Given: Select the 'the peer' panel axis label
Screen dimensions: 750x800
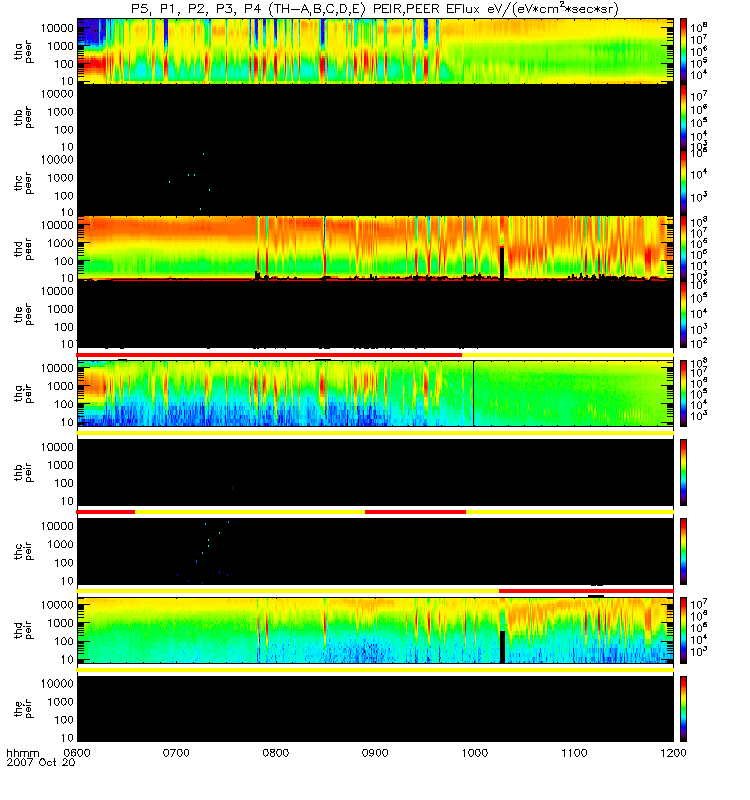Looking at the screenshot, I should click(x=23, y=314).
